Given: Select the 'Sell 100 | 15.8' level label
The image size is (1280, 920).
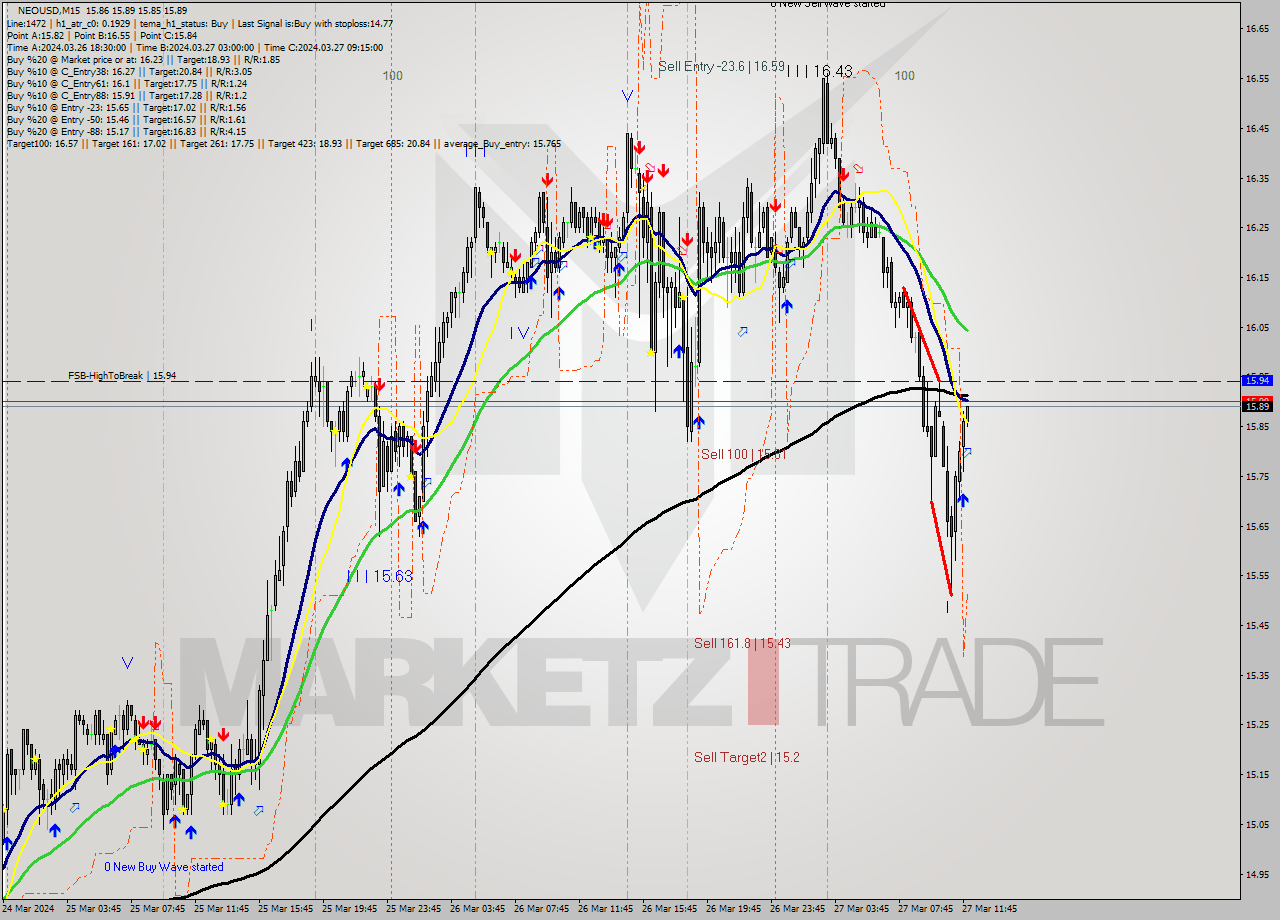Looking at the screenshot, I should pyautogui.click(x=742, y=454).
